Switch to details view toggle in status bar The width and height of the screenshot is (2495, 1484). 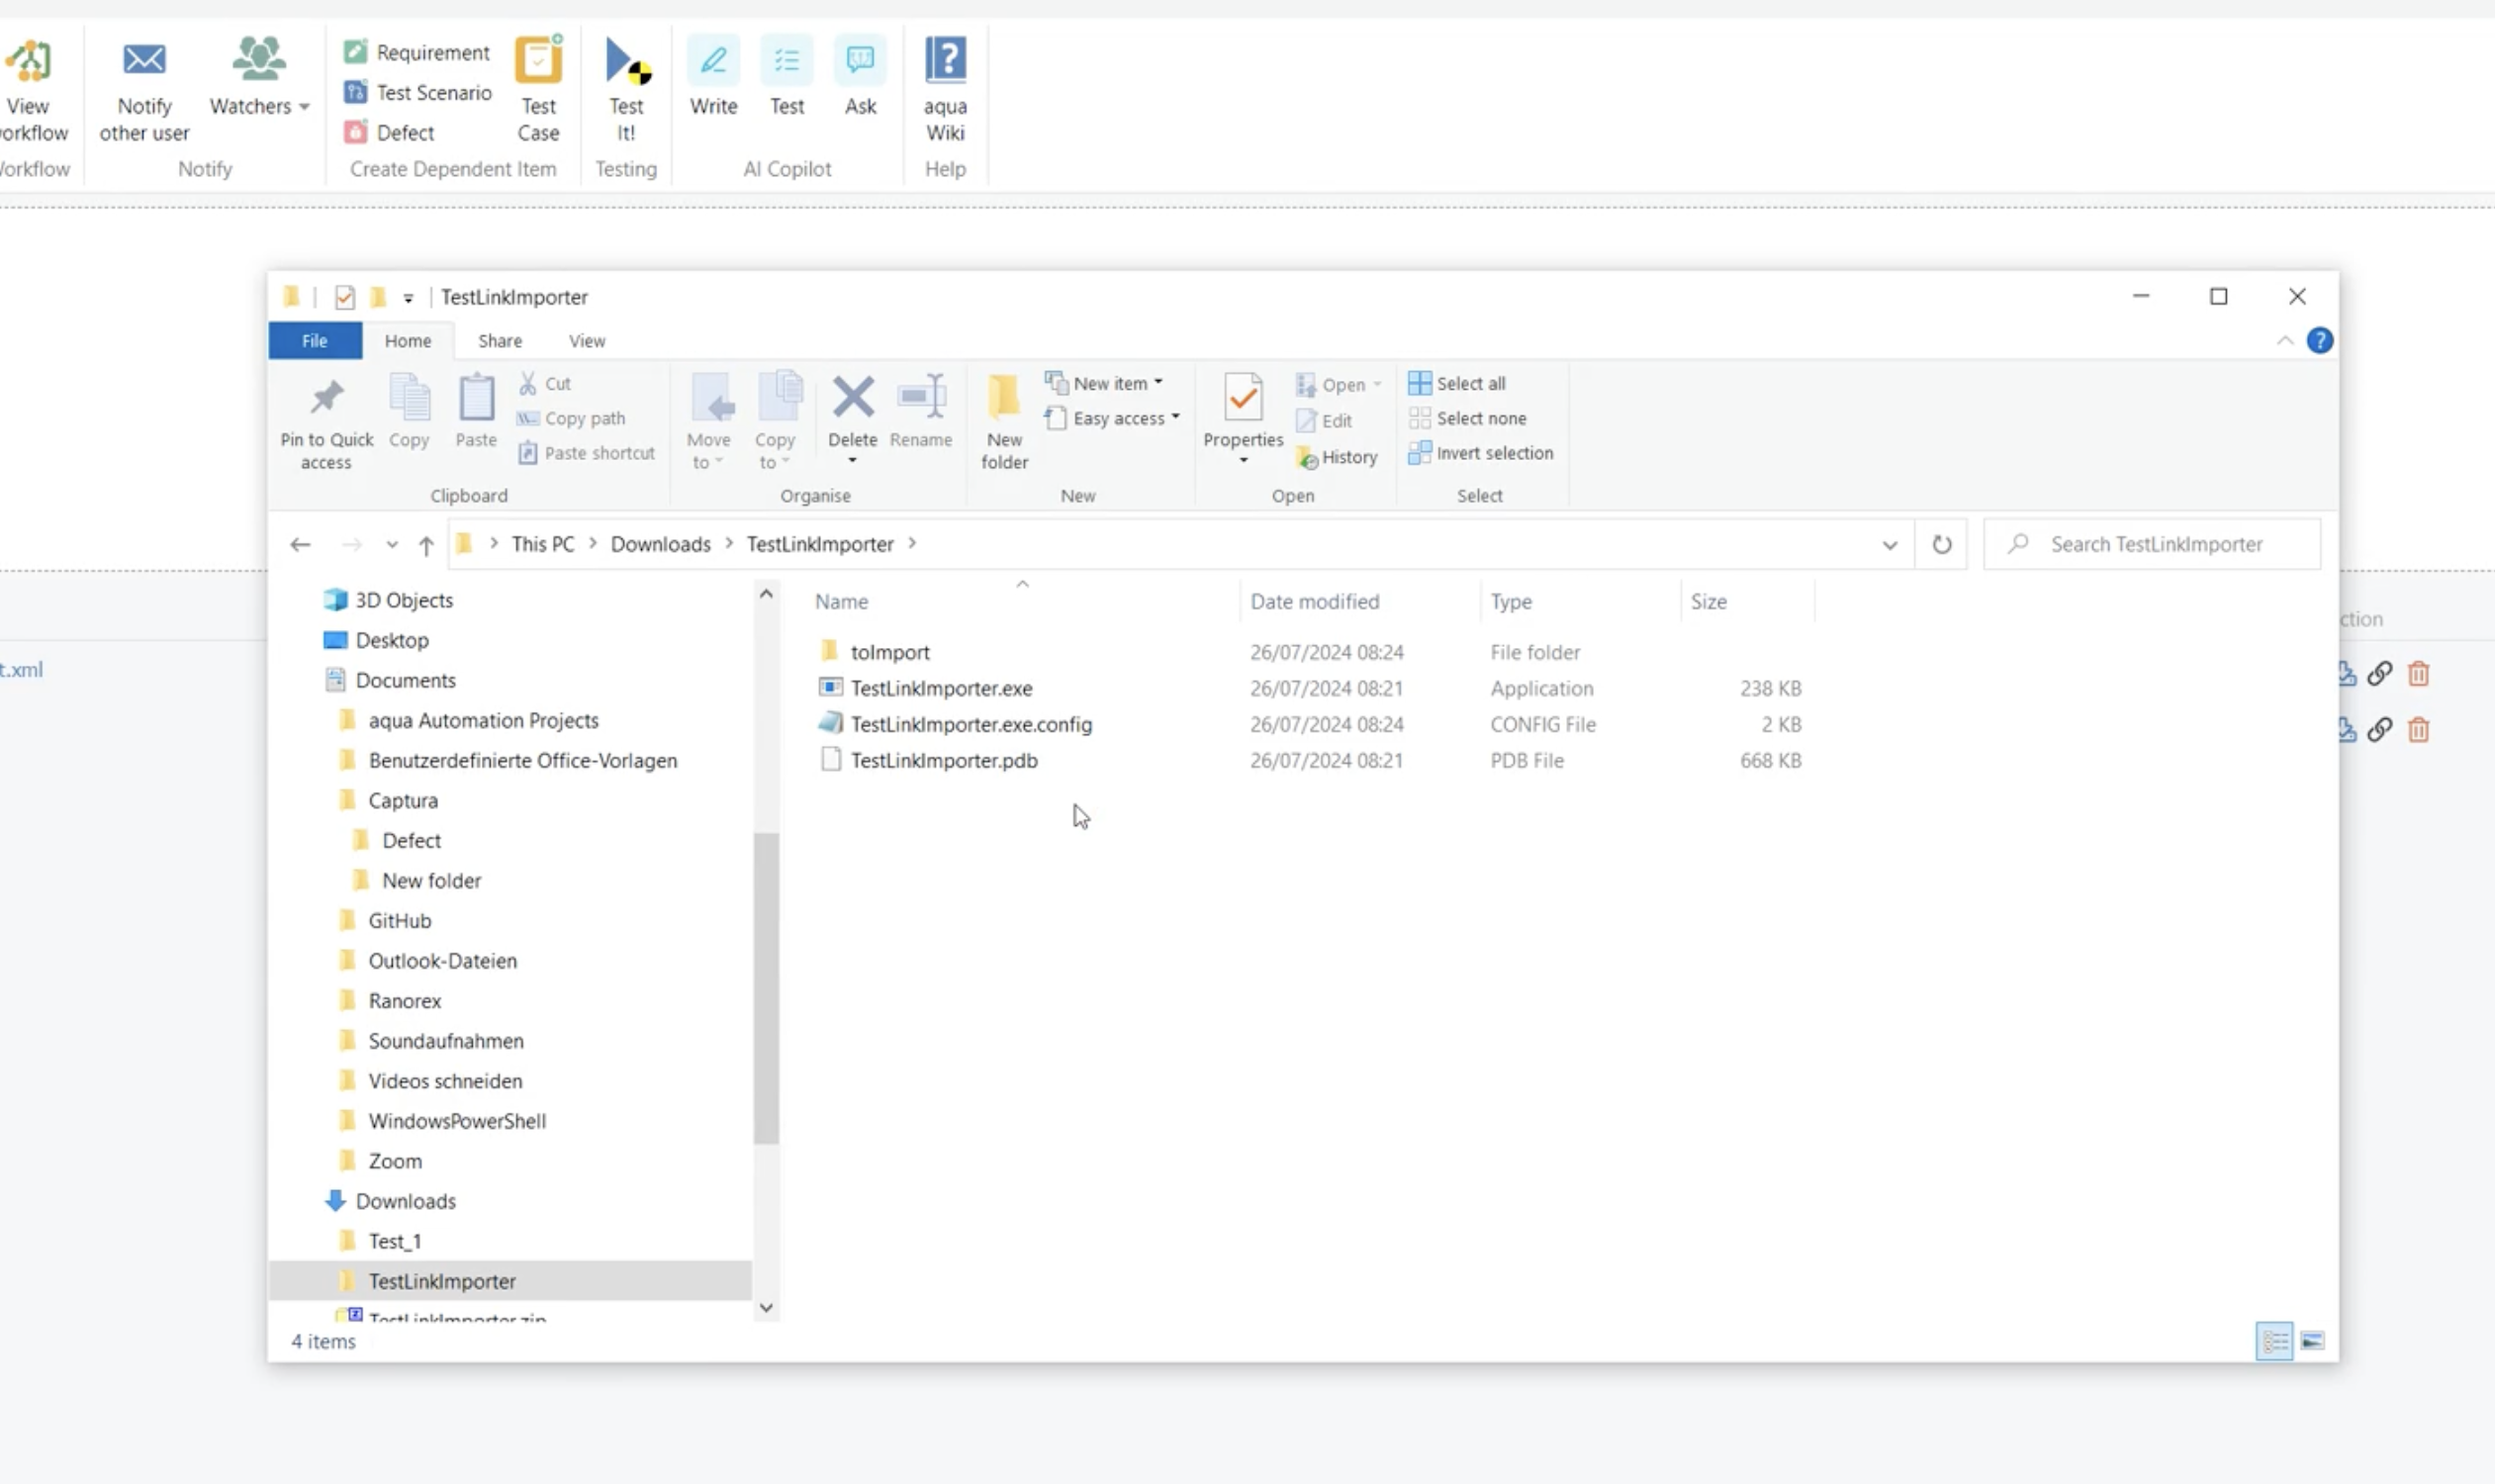[x=2274, y=1341]
